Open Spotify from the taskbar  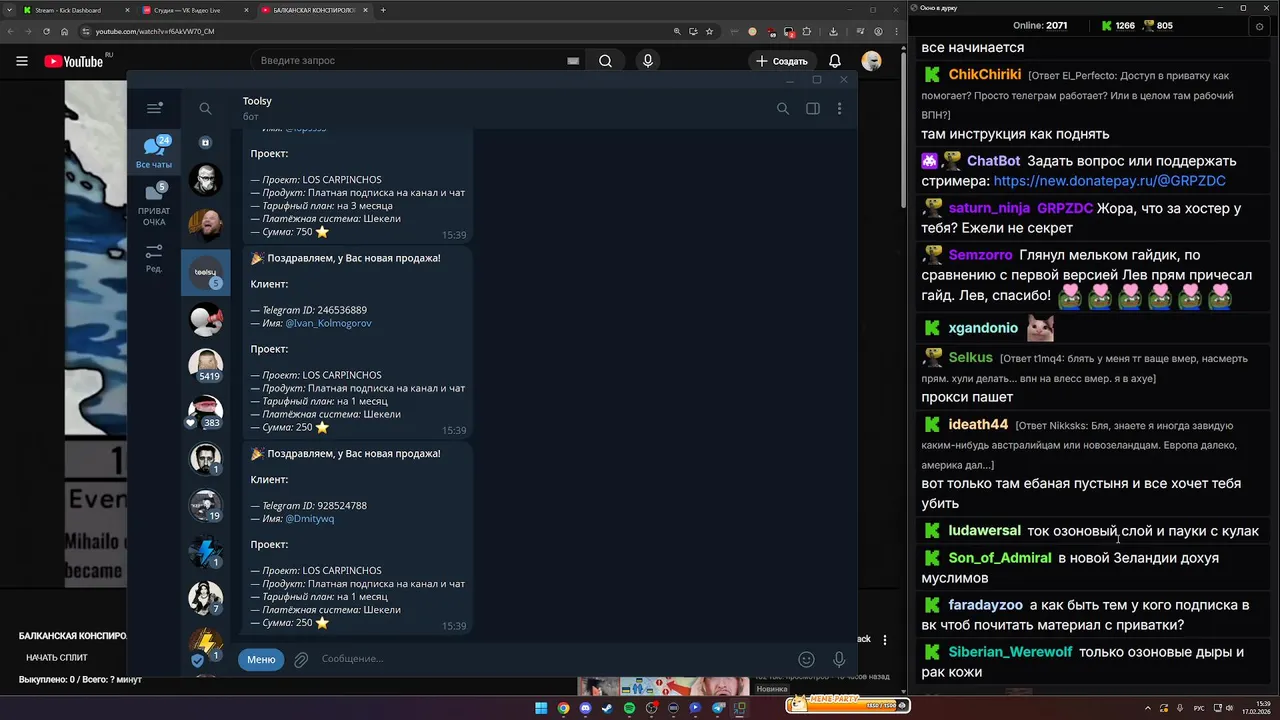629,708
